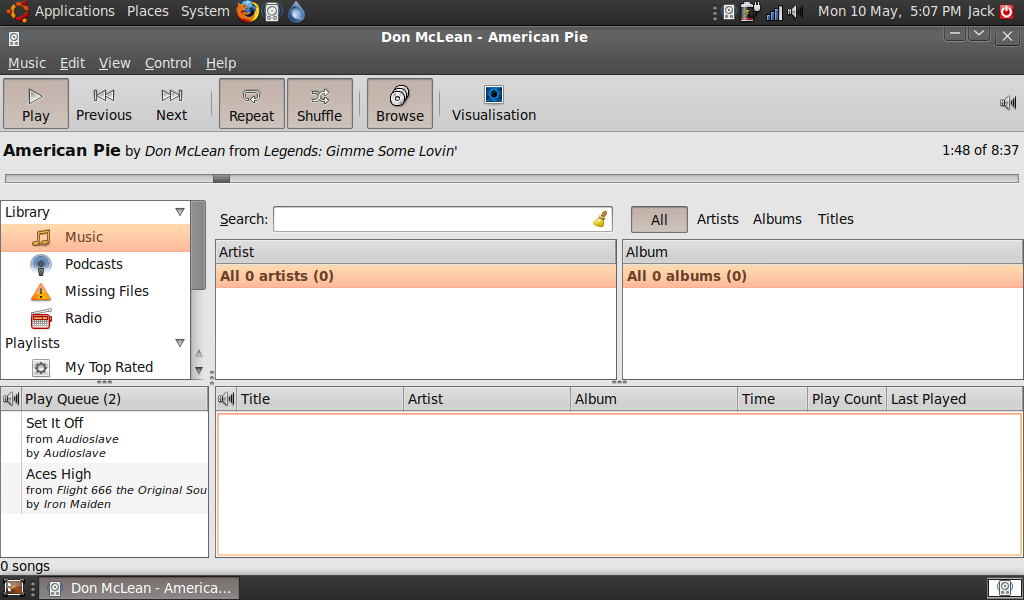Select the 'All 0 artists (0)' row

coord(416,276)
